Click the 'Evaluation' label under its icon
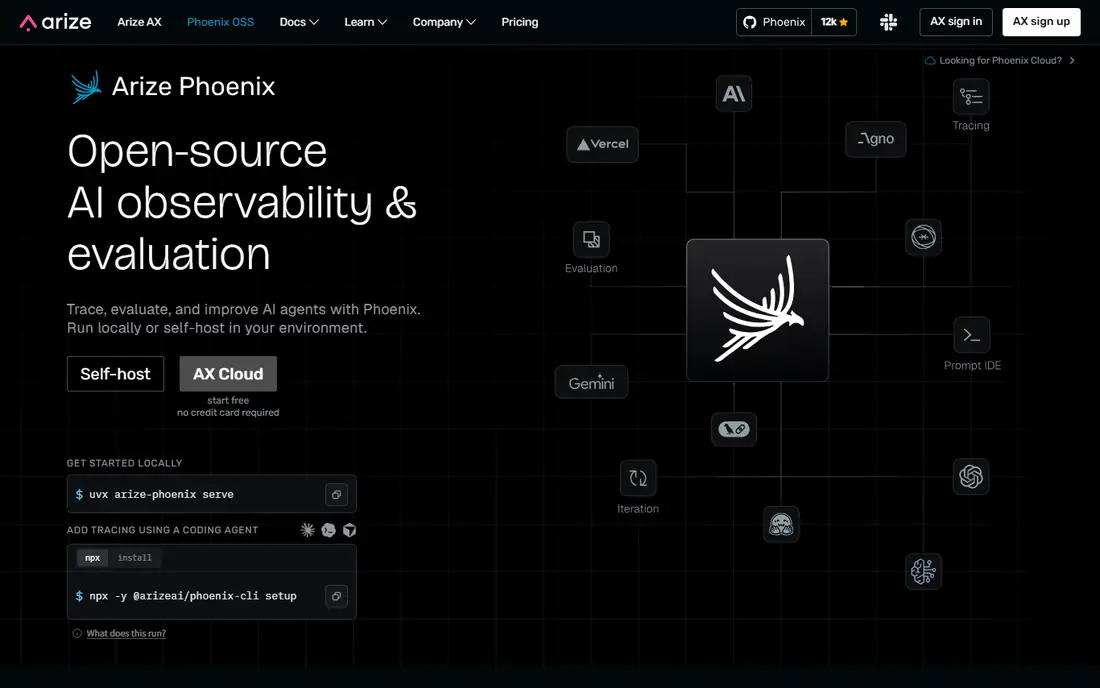This screenshot has width=1100, height=688. (x=591, y=269)
